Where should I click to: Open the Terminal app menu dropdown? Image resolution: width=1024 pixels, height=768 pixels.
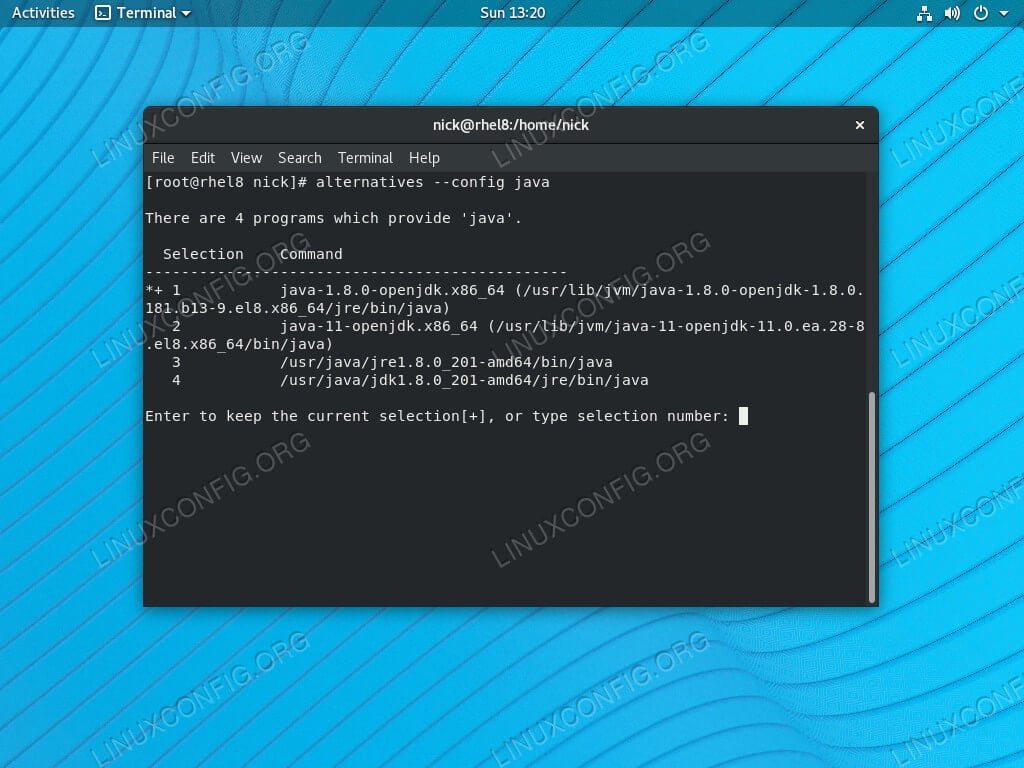[143, 13]
